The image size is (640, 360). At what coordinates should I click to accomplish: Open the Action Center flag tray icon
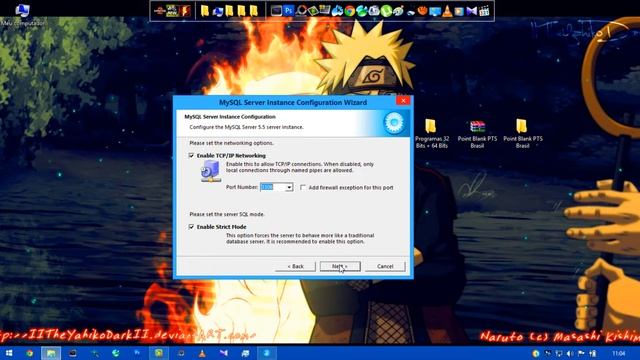[x=581, y=353]
